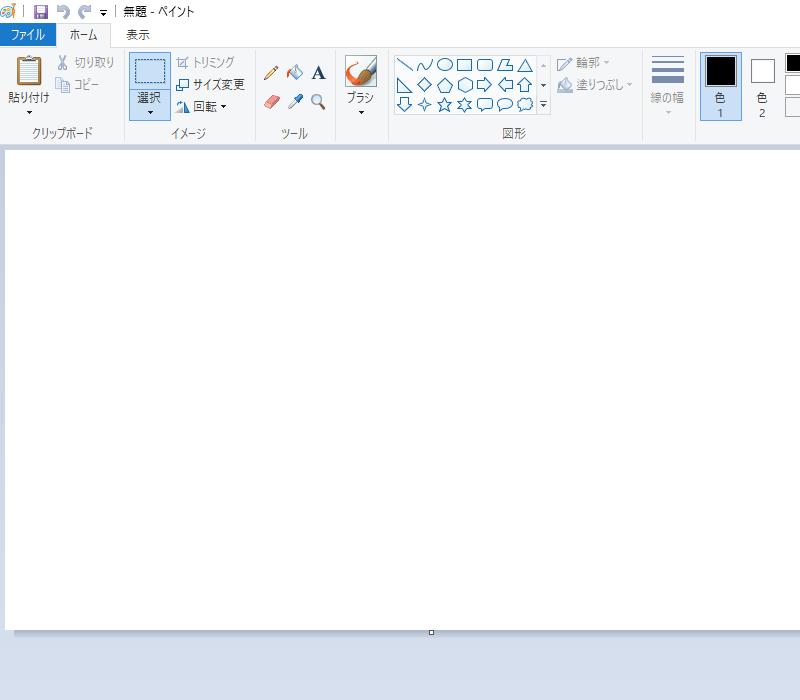The height and width of the screenshot is (700, 800).
Task: Select the Pencil tool
Action: (x=271, y=72)
